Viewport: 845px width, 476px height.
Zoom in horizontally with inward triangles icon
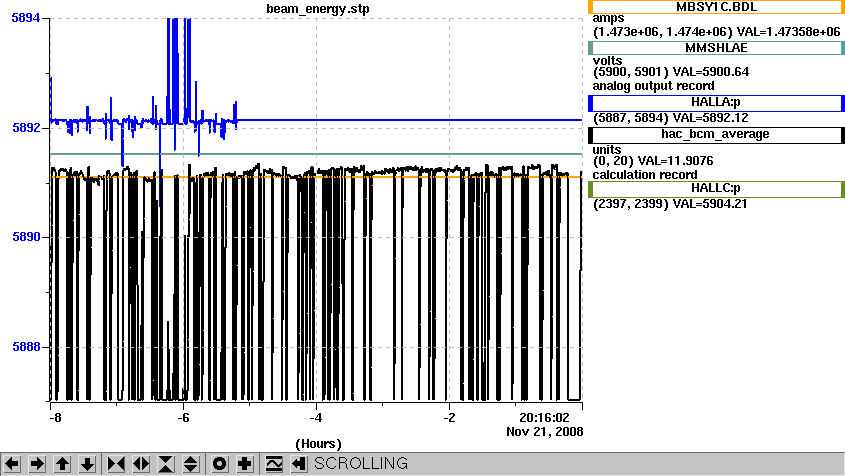point(116,464)
